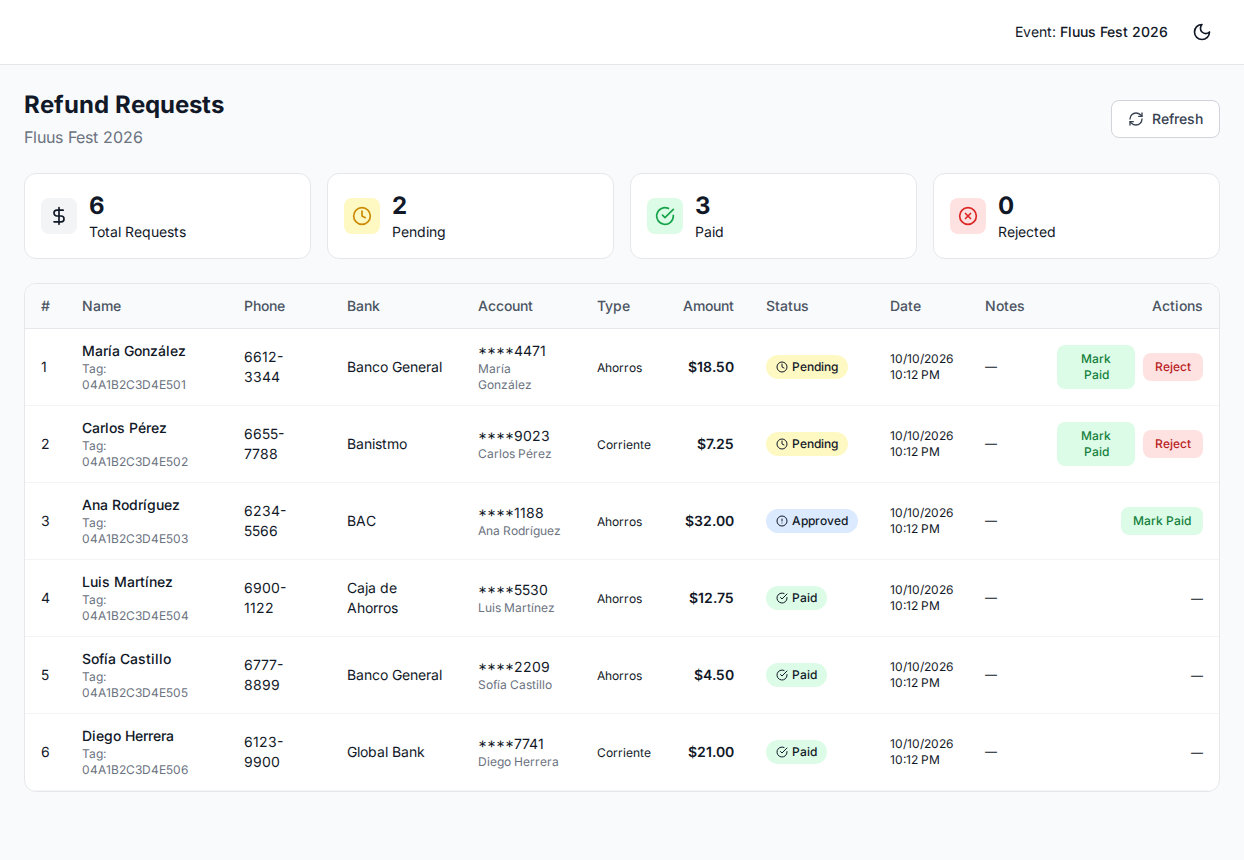Click Pending status badge for Carlos Pérez
The image size is (1244, 860).
(807, 444)
